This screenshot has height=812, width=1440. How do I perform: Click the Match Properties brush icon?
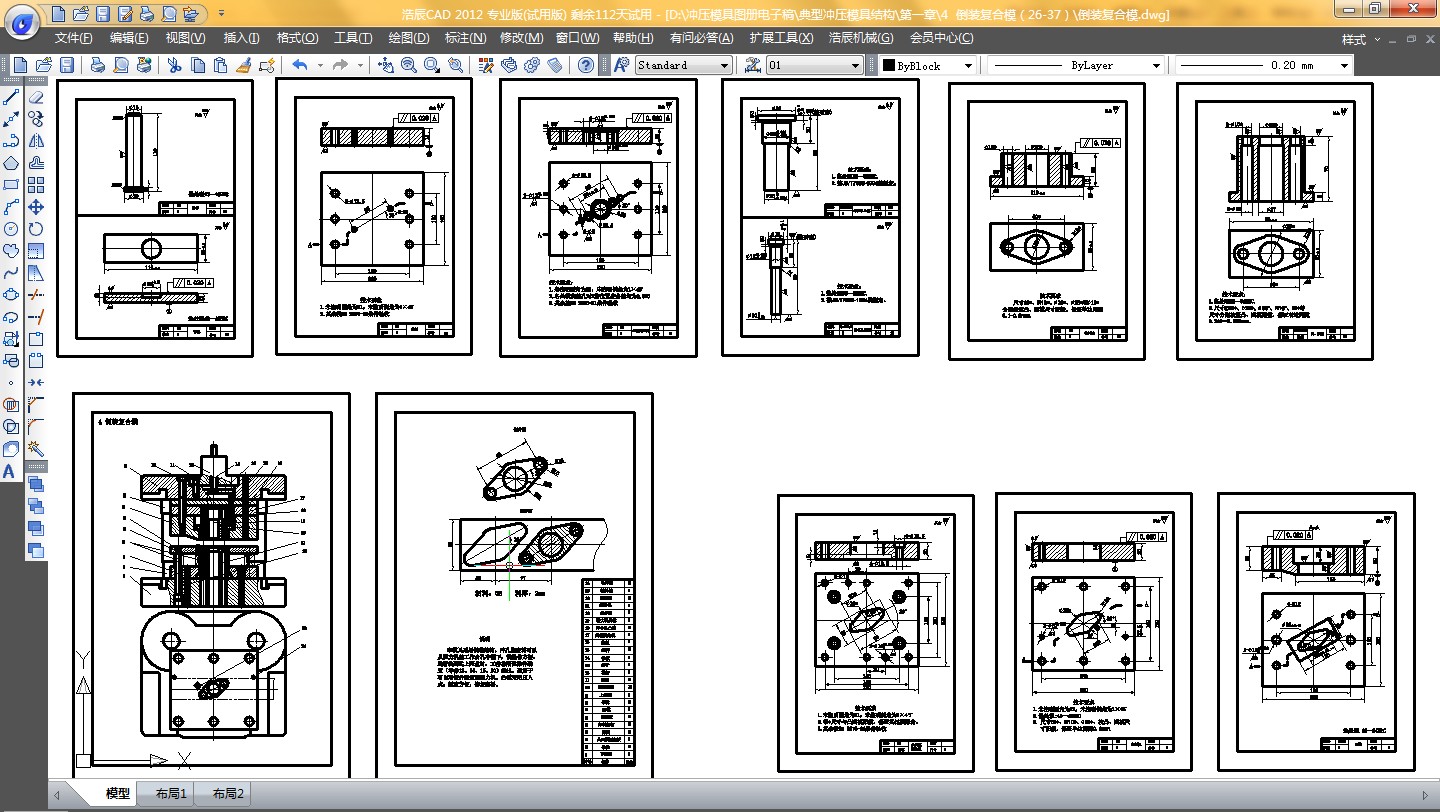(243, 65)
